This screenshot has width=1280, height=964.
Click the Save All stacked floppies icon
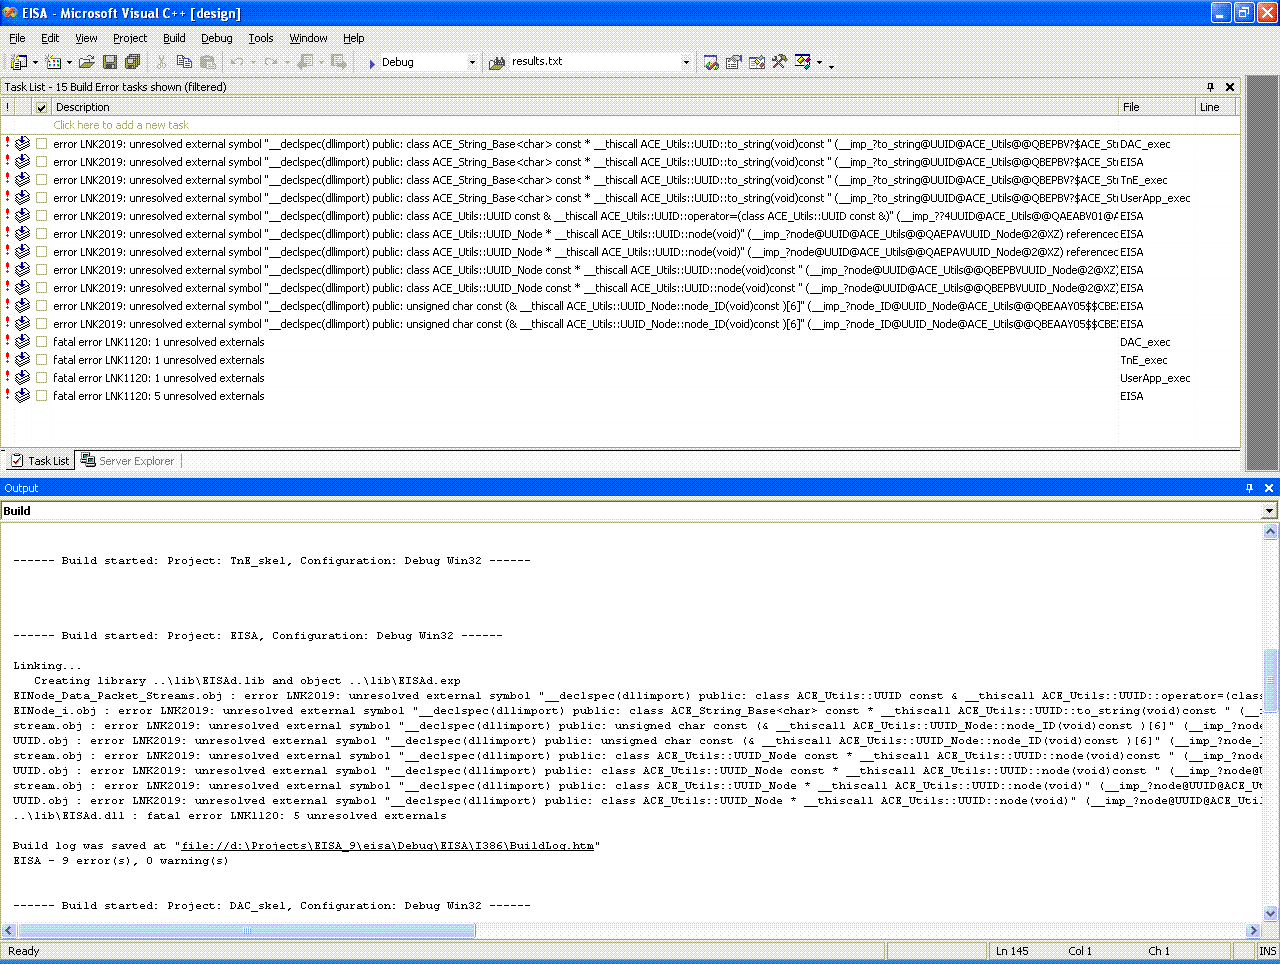tap(132, 62)
